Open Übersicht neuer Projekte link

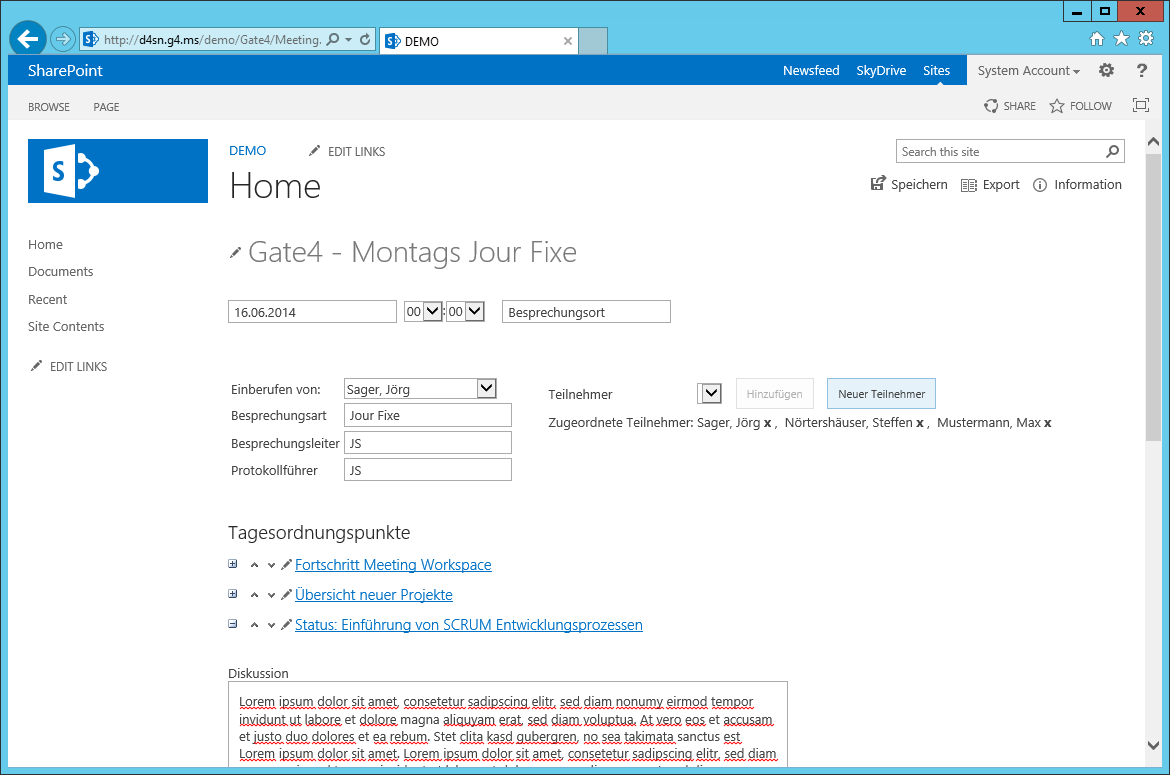click(x=374, y=594)
